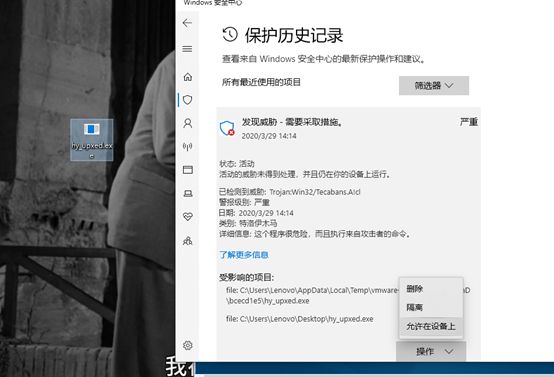Viewport: 554px width, 377px height.
Task: Click the 类别: 特洛伊木马 line
Action: [x=248, y=223]
